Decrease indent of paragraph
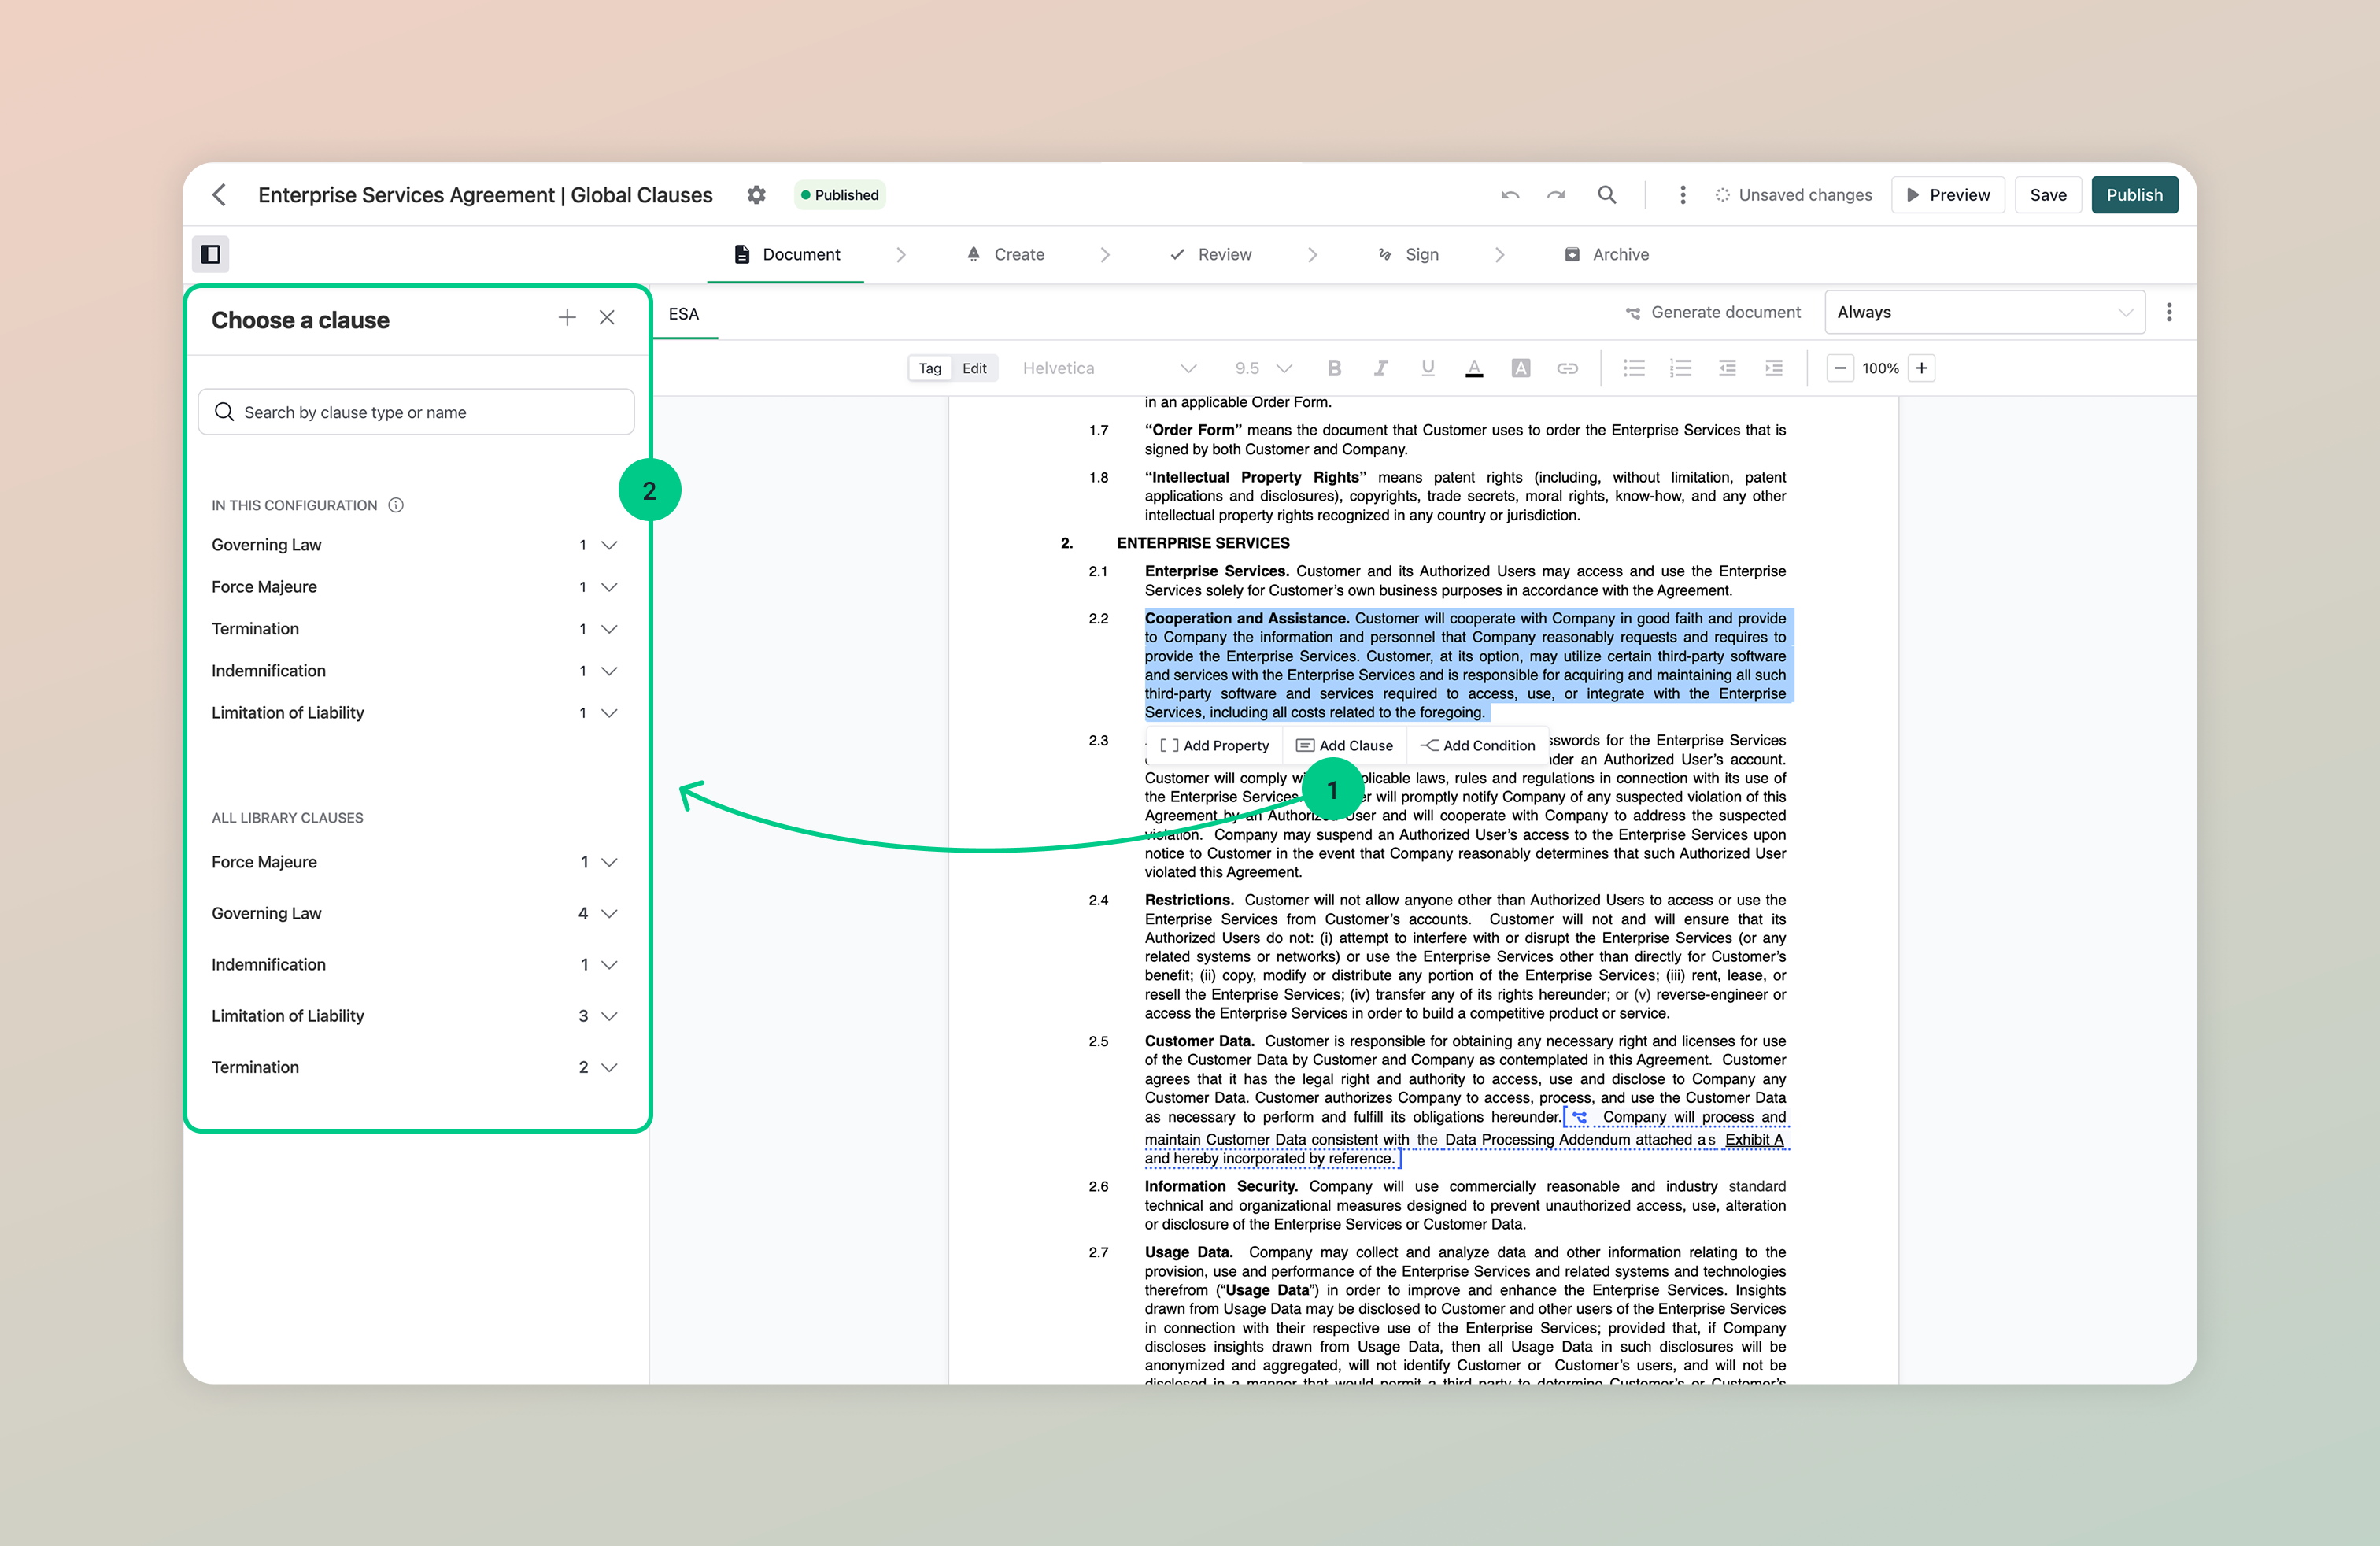Screen dimensions: 2380x1546 pyautogui.click(x=1727, y=368)
